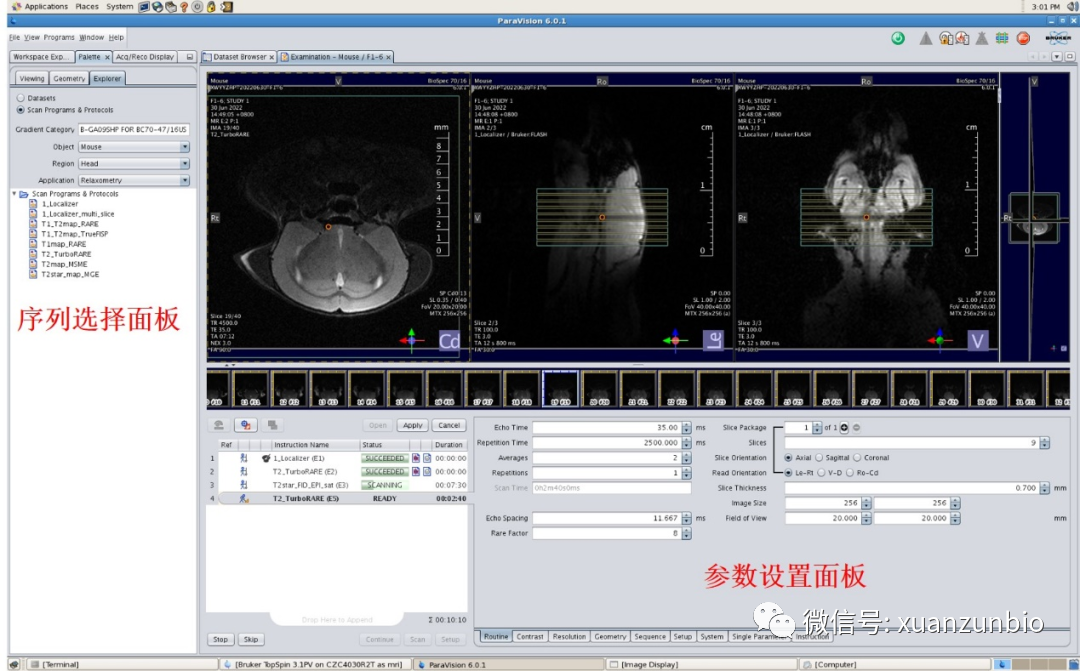Viewport: 1080px width, 671px height.
Task: Open the help question-mark icon in the top panel
Action: (184, 7)
